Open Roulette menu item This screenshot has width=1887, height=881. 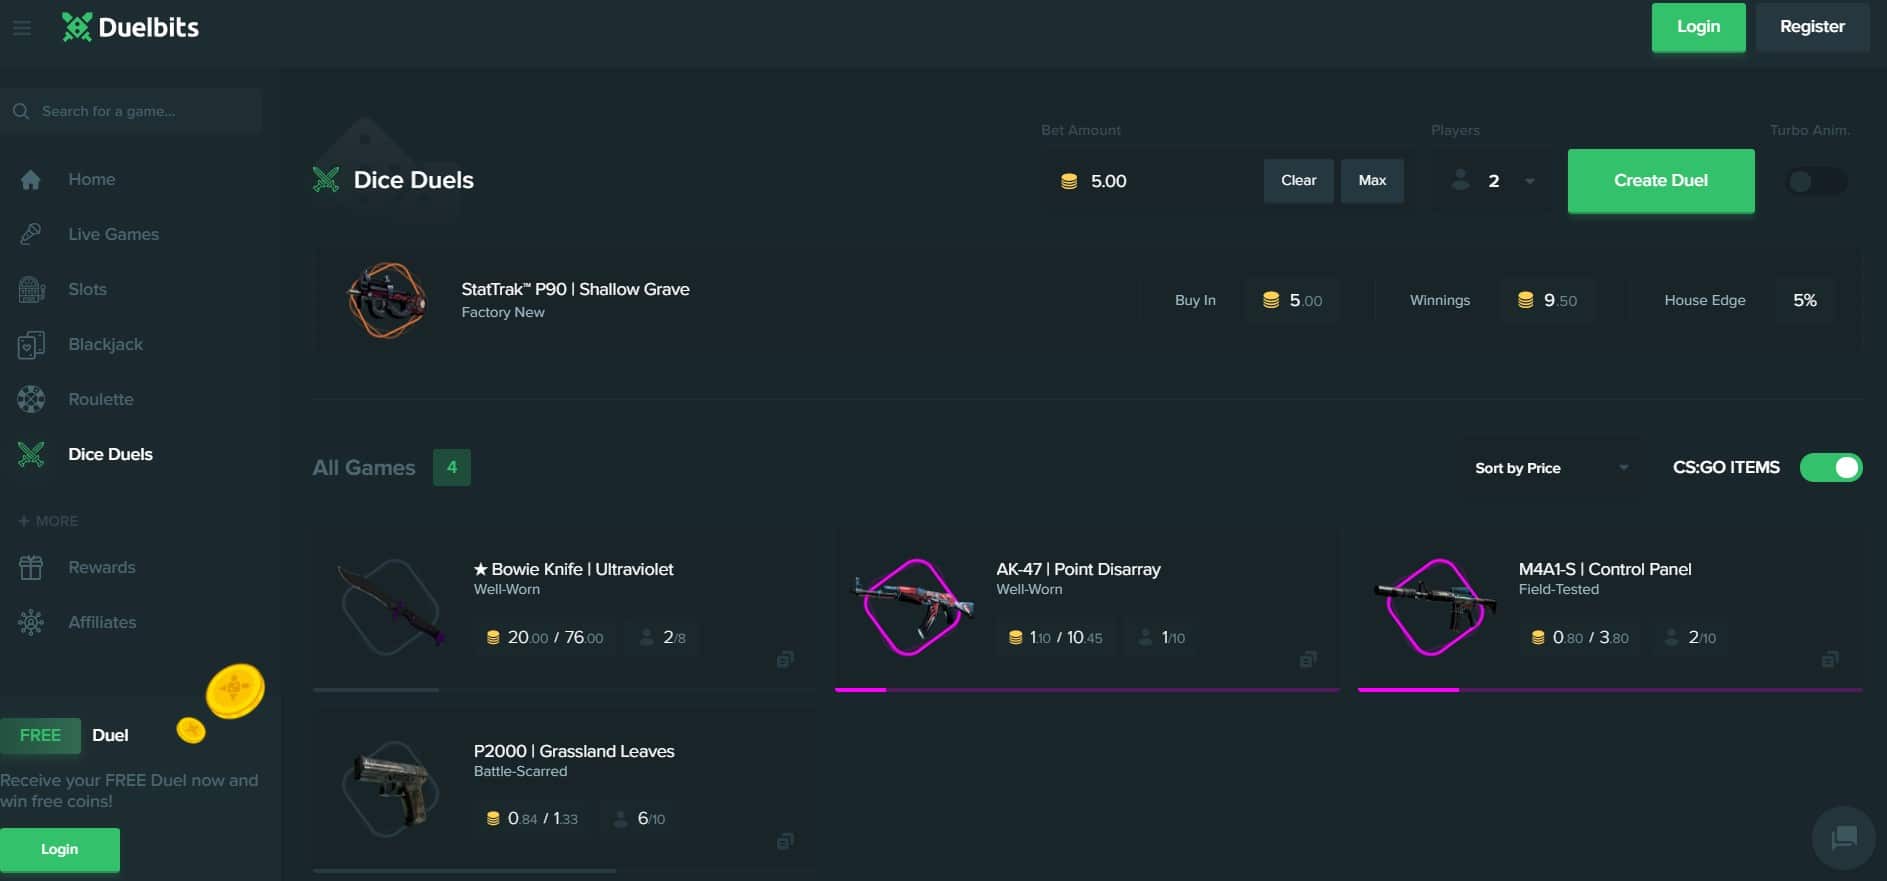(x=100, y=399)
